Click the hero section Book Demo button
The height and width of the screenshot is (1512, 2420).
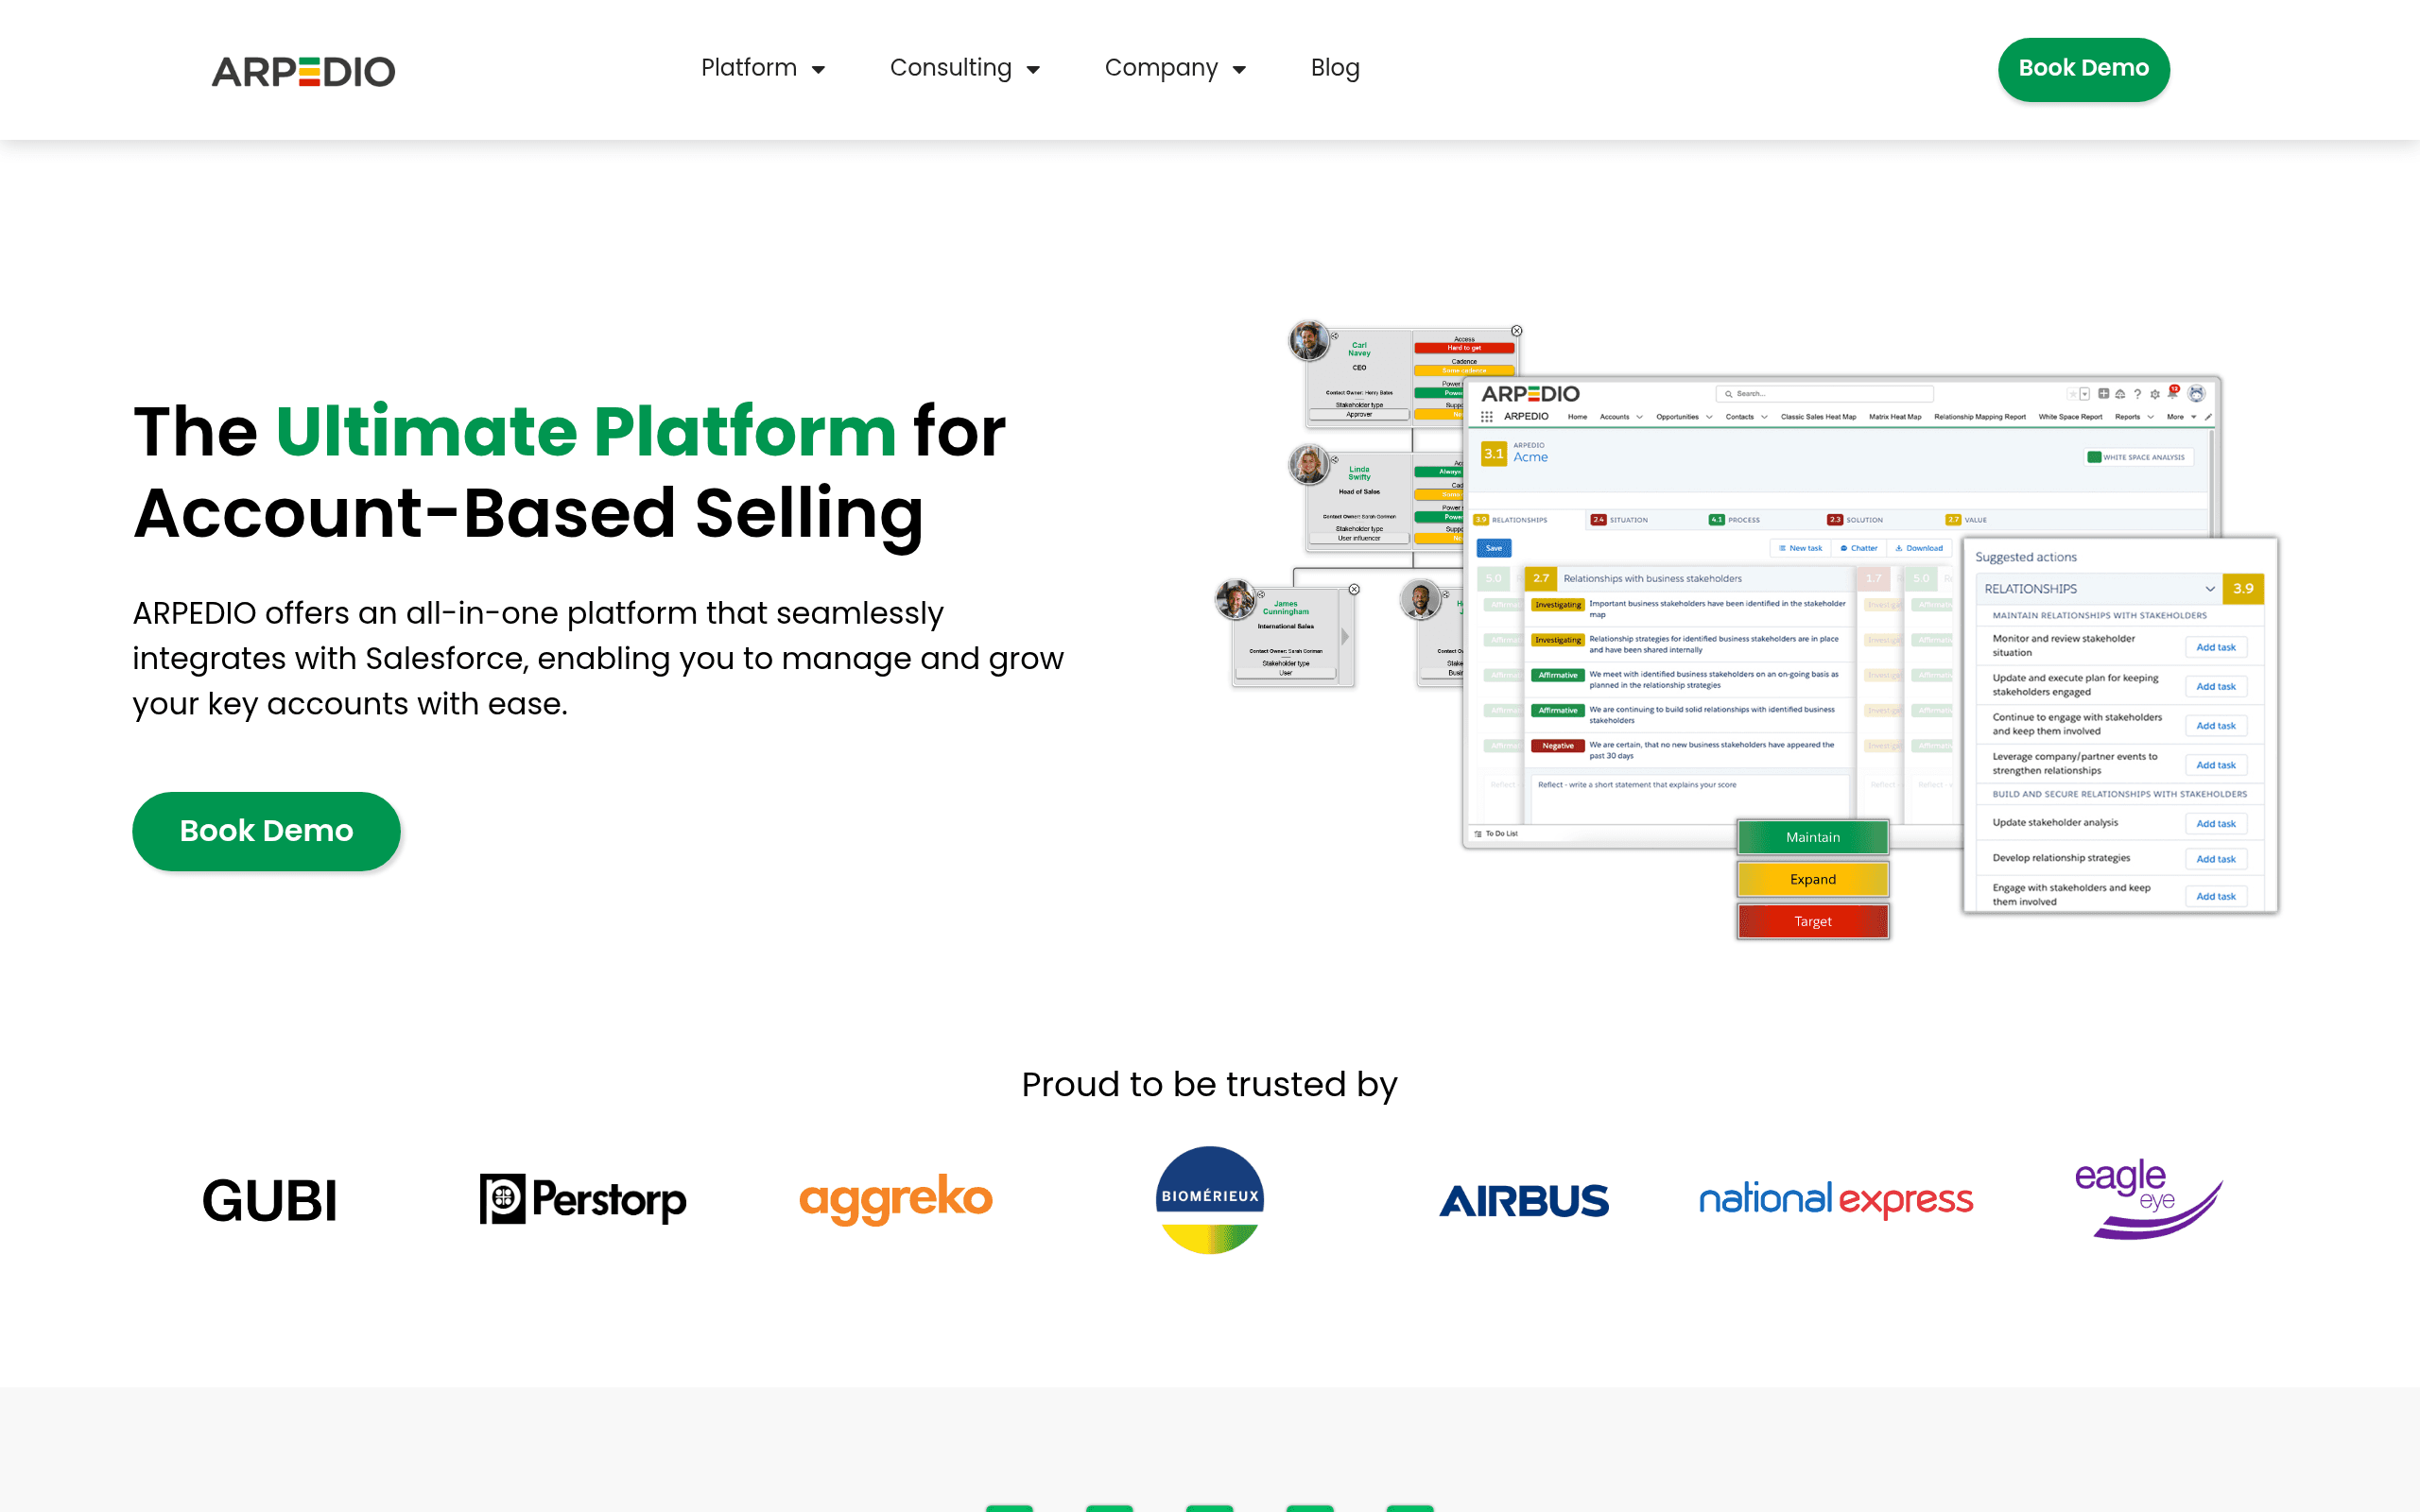266,831
